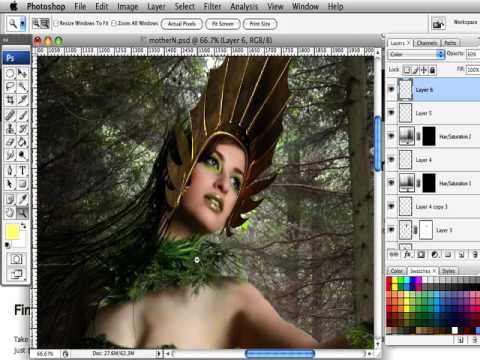Click the Actual Pixels button
Screen dimensions: 480x360
point(182,24)
